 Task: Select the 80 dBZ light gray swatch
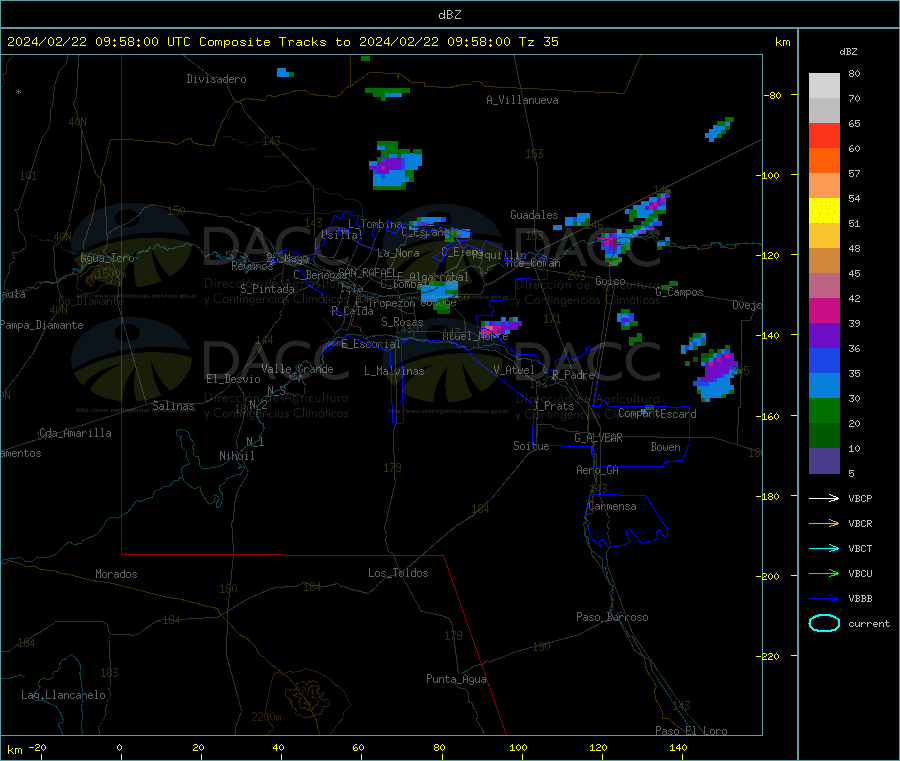(x=824, y=86)
